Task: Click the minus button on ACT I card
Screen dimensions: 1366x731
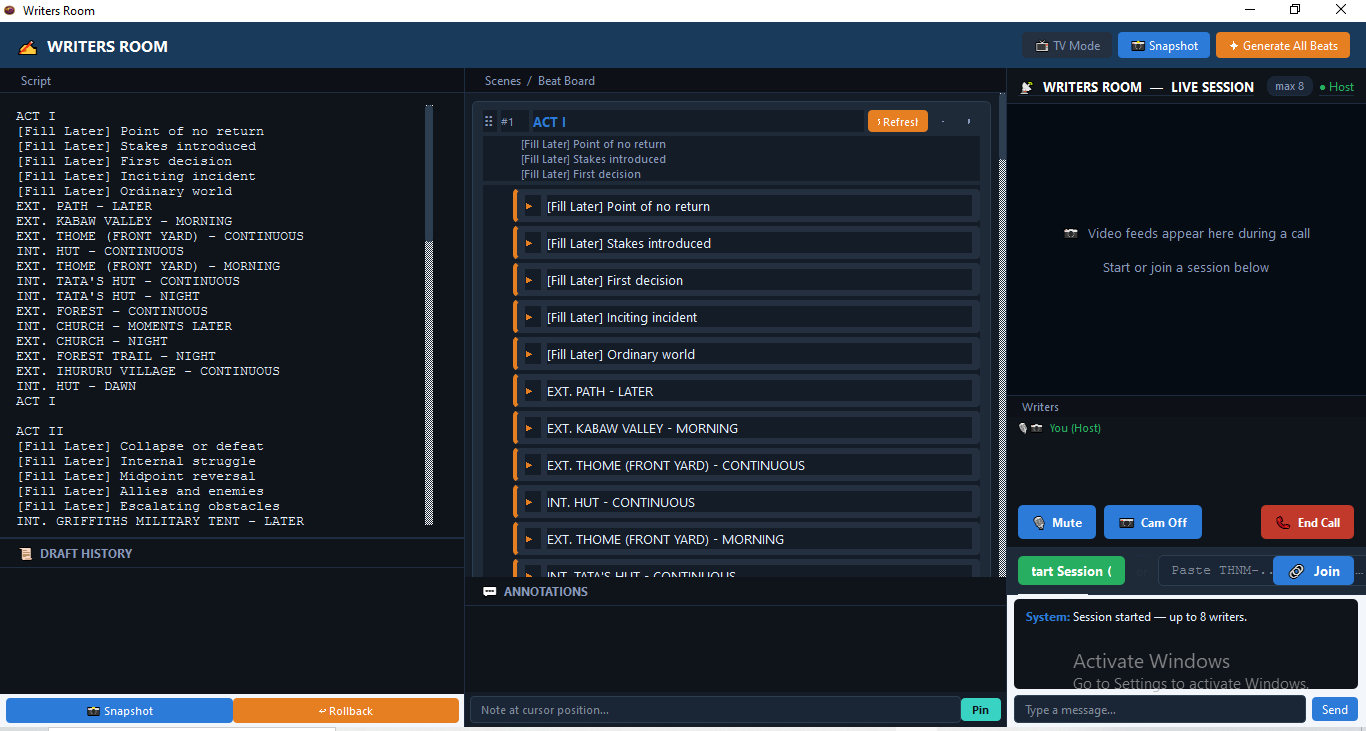Action: [x=942, y=122]
